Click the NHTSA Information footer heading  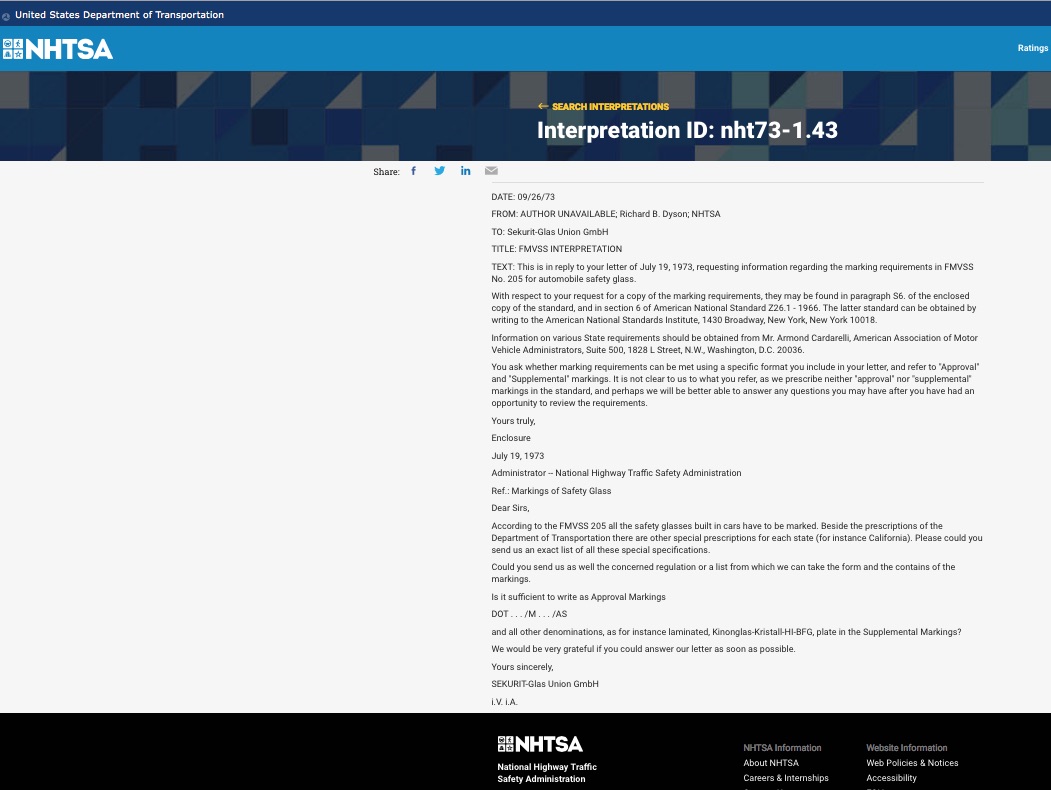coord(782,747)
